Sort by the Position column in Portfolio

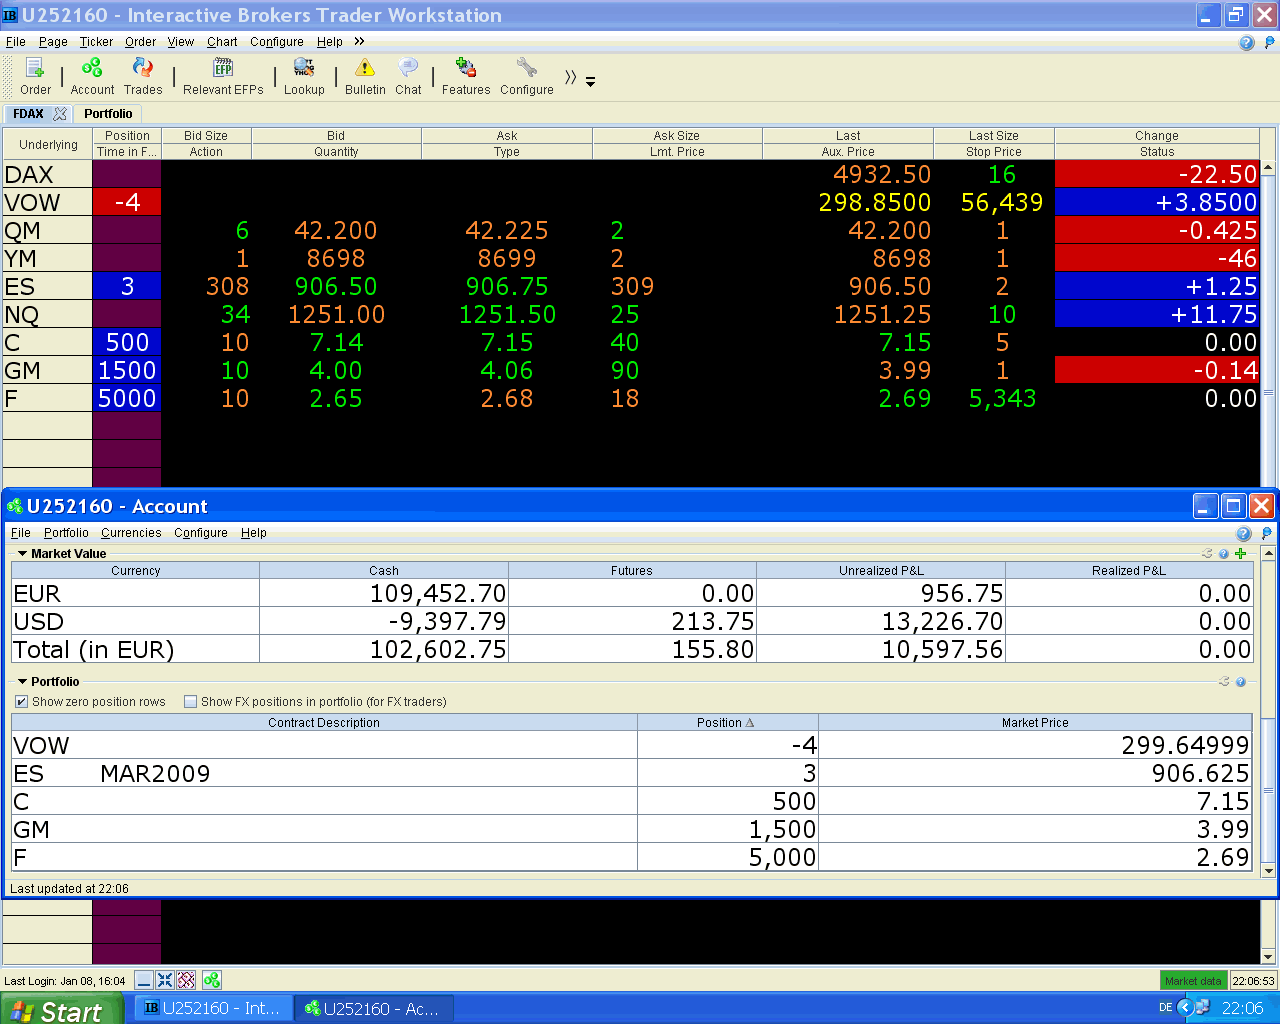pyautogui.click(x=727, y=722)
